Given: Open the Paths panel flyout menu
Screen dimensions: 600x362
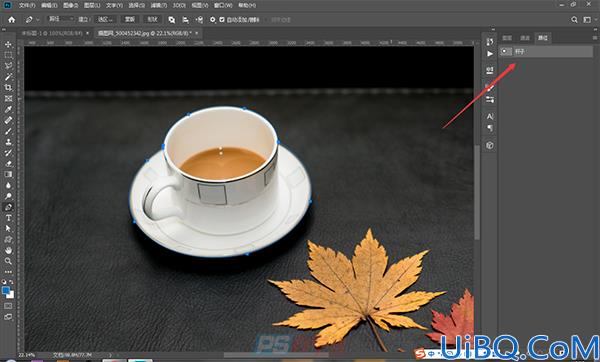Looking at the screenshot, I should [595, 38].
